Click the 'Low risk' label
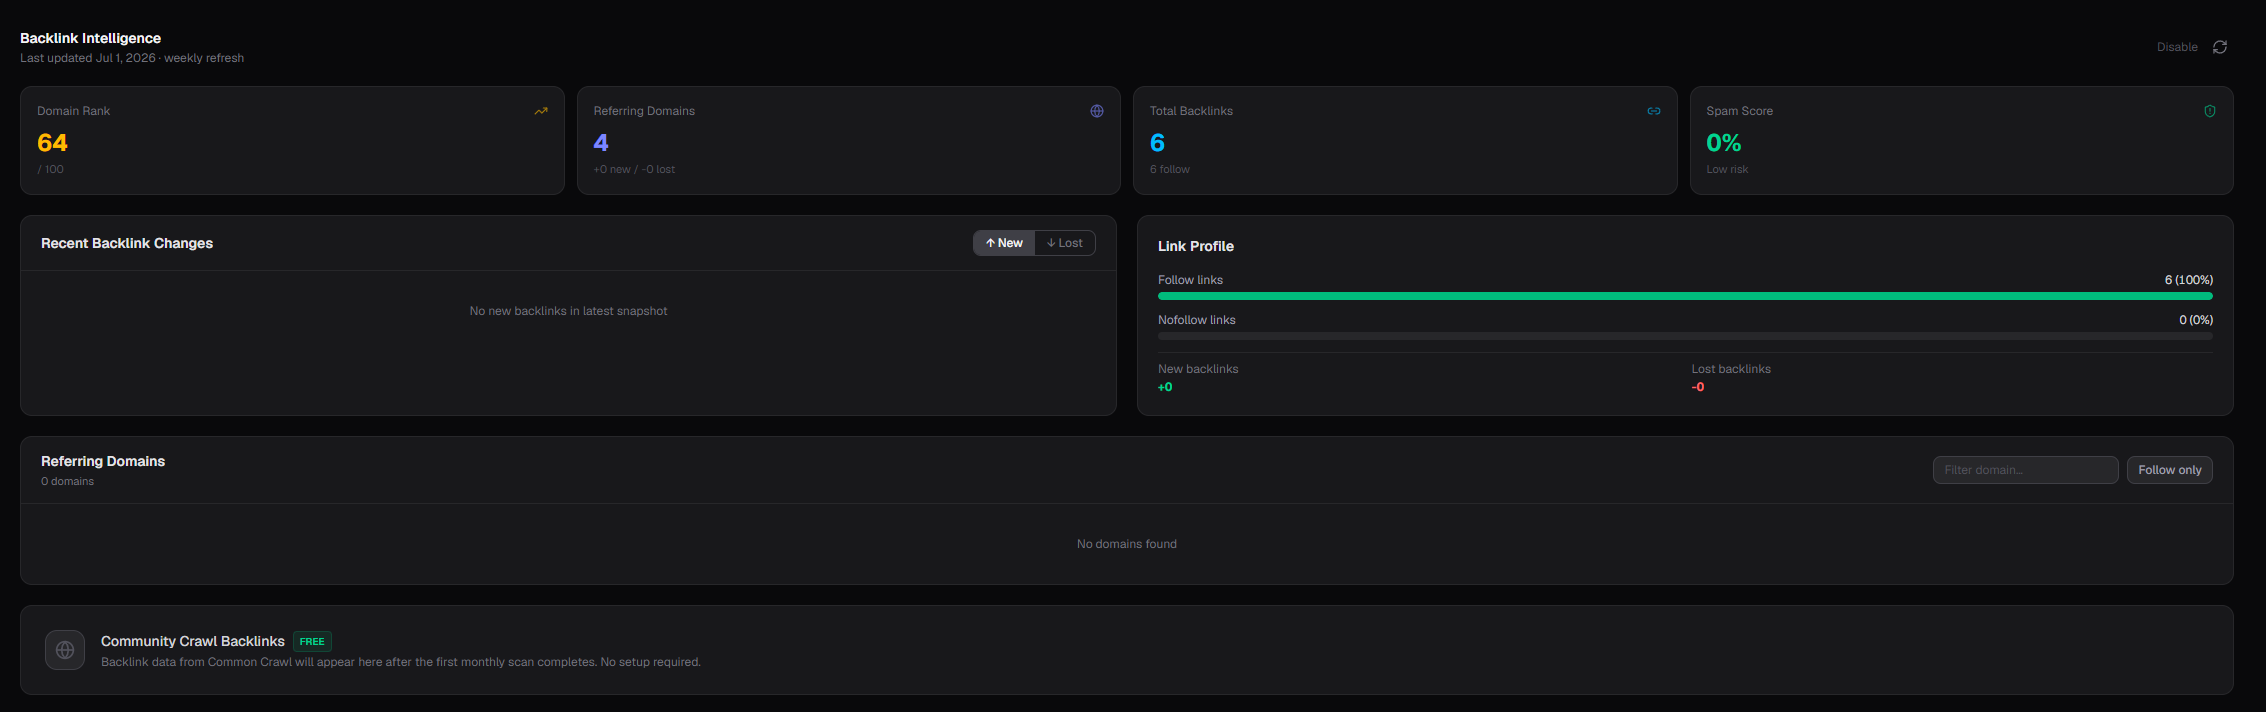Image resolution: width=2266 pixels, height=712 pixels. [x=1727, y=169]
